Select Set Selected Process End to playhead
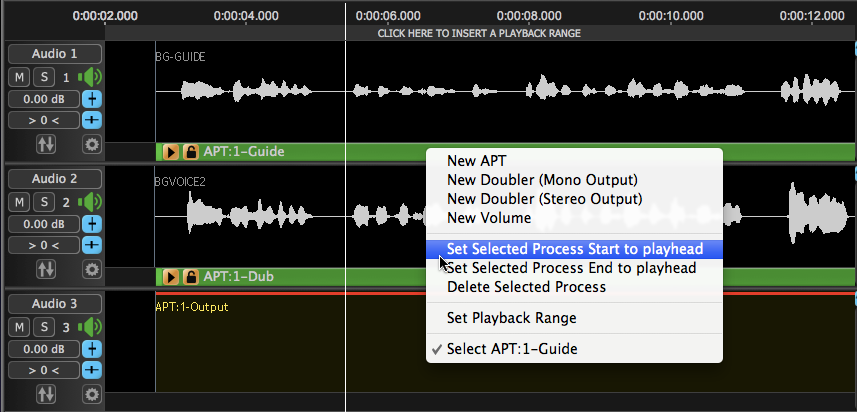The height and width of the screenshot is (412, 857). (574, 268)
